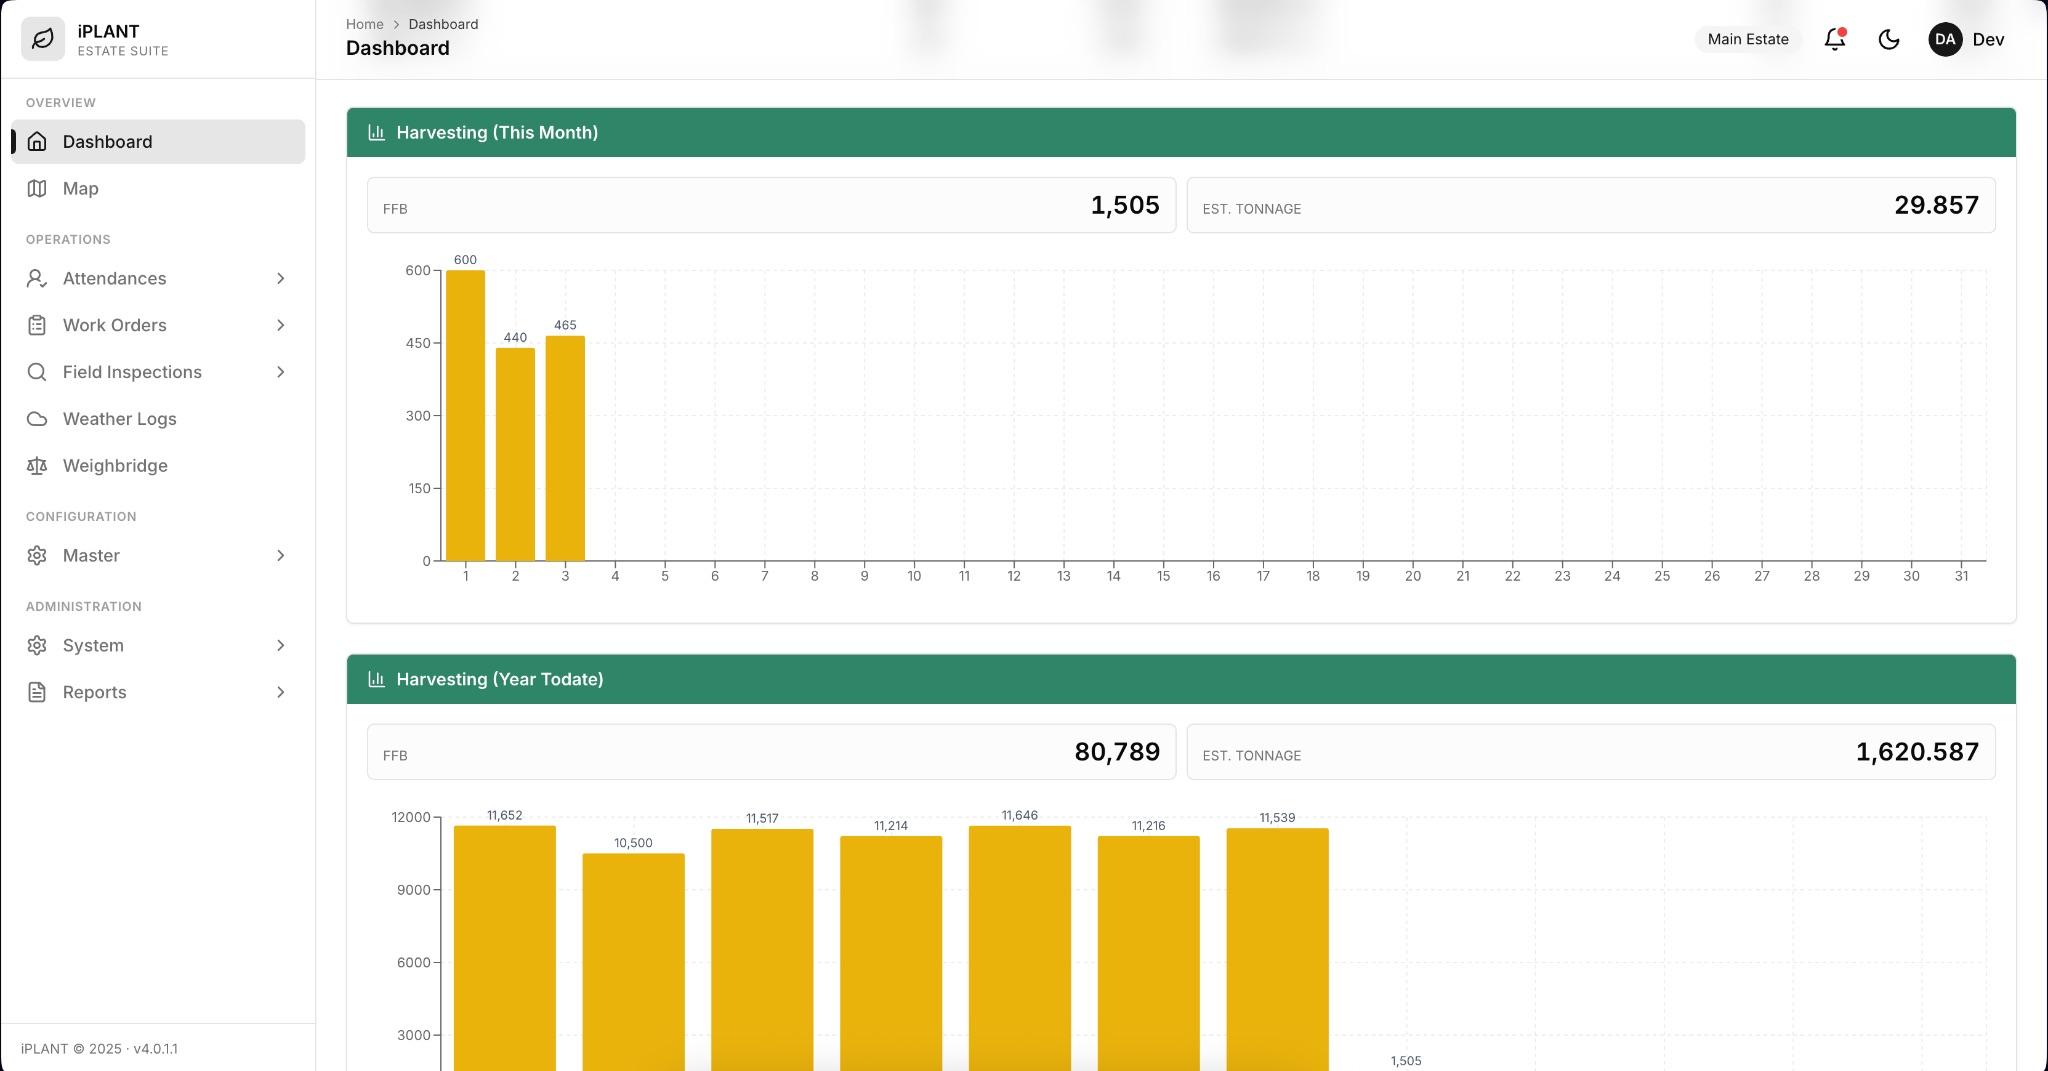Image resolution: width=2048 pixels, height=1071 pixels.
Task: Open notifications bell icon
Action: [x=1835, y=39]
